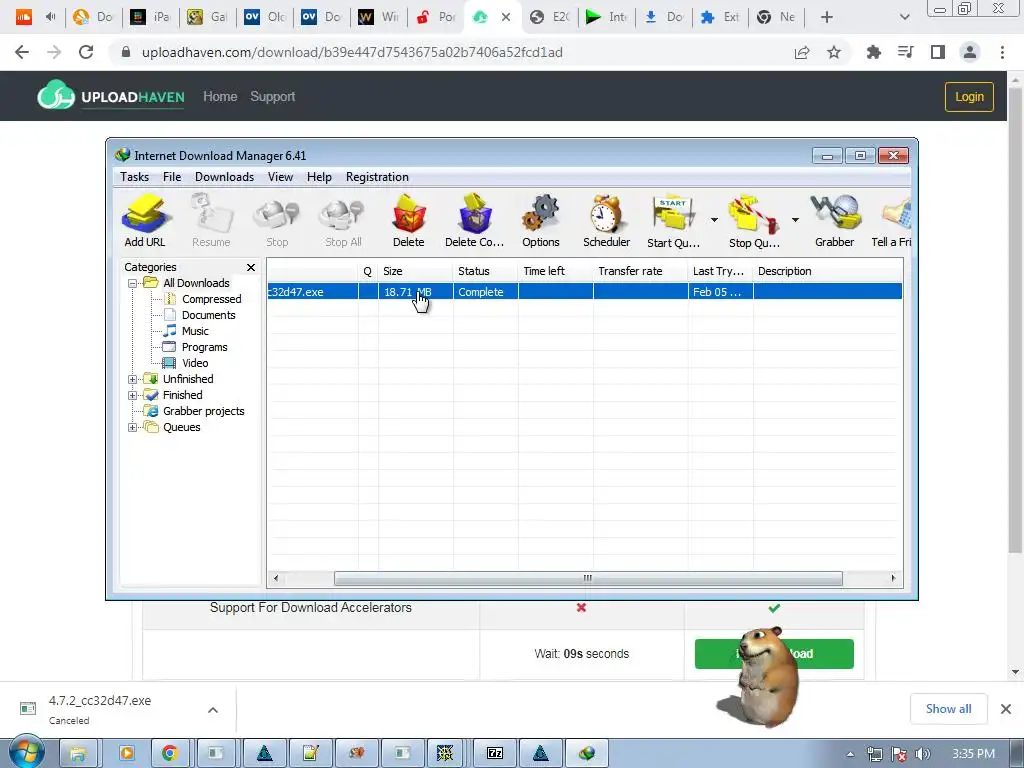Open options chevron for 4.7.2_cc32d47.exe download
The width and height of the screenshot is (1024, 768).
click(x=213, y=710)
